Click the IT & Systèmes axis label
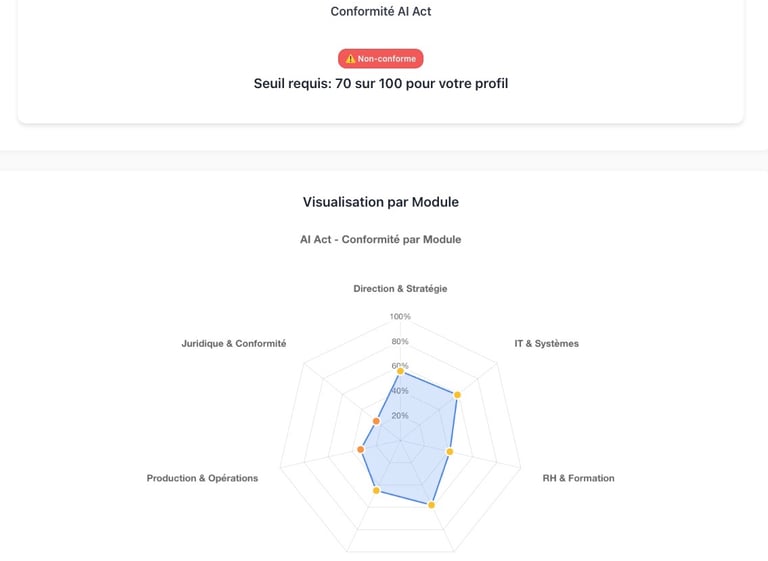The height and width of the screenshot is (561, 768). (546, 344)
